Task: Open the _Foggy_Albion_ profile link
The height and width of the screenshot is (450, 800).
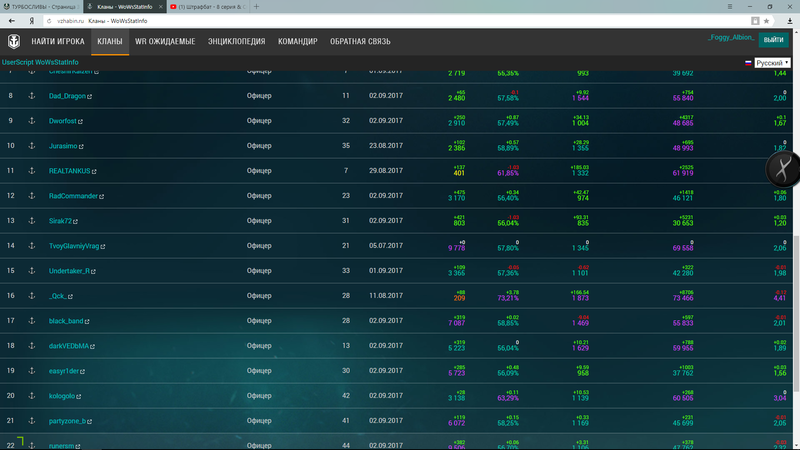Action: 729,37
